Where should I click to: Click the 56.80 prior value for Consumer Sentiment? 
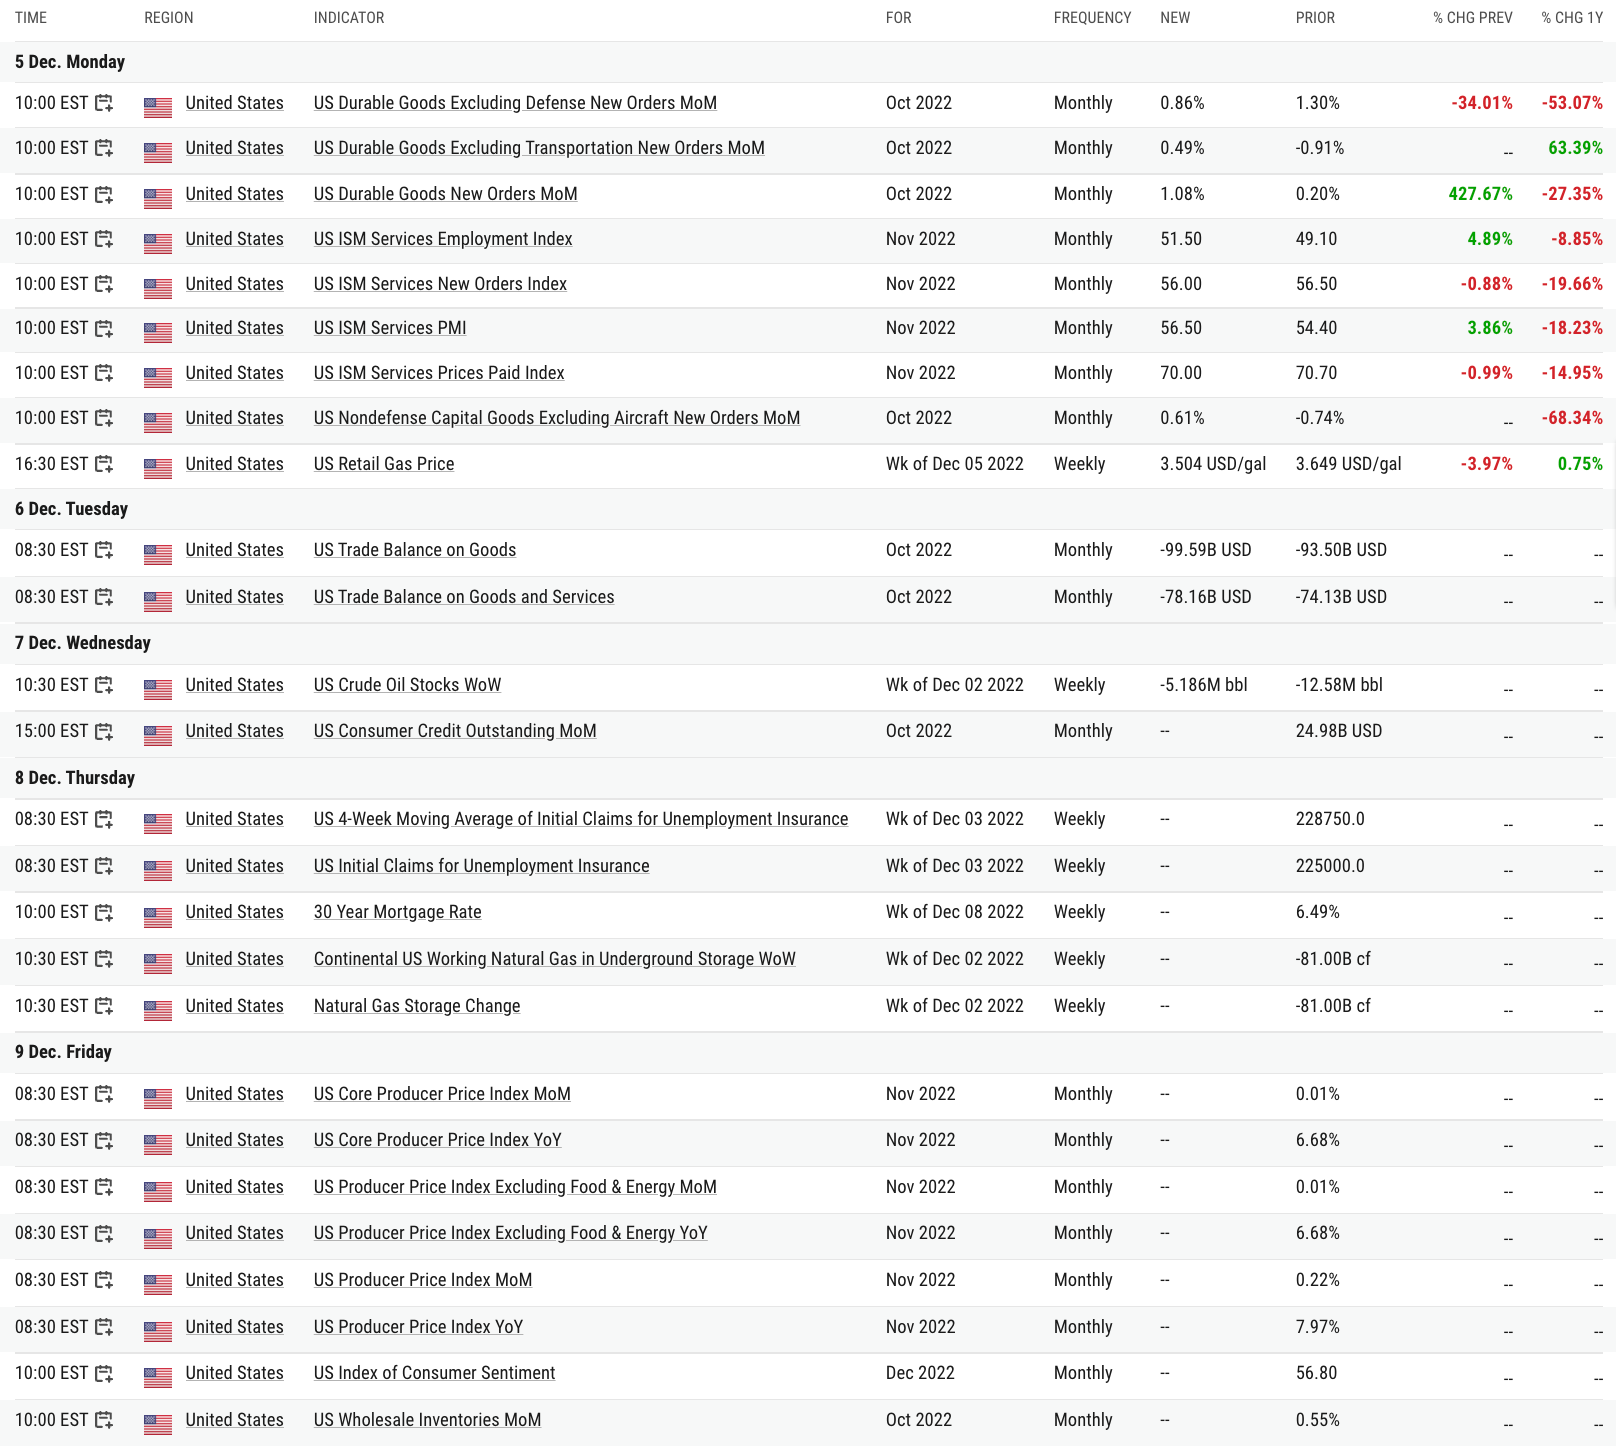[x=1316, y=1373]
